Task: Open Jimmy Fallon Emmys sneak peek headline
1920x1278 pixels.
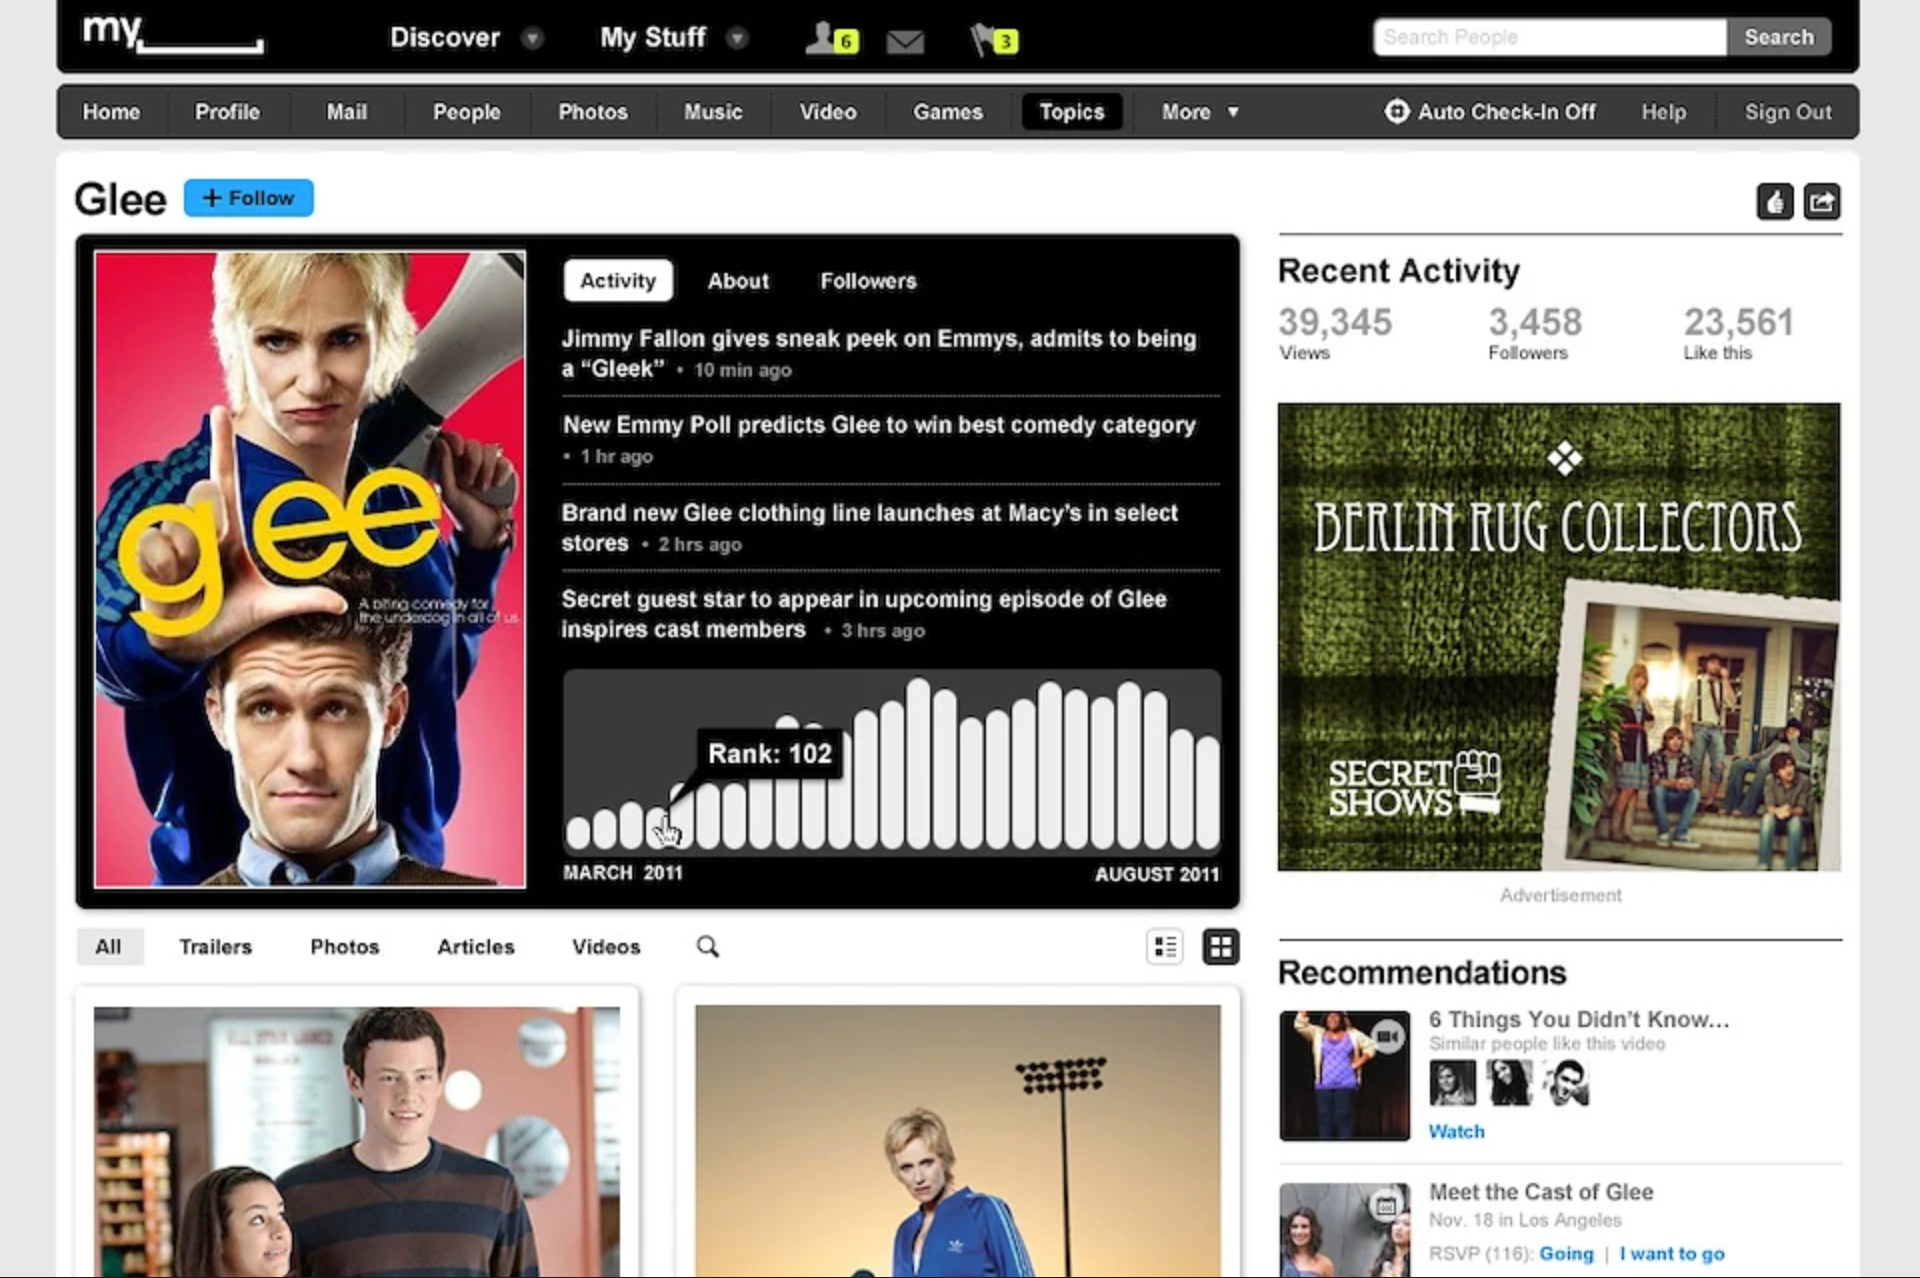Action: coord(878,353)
